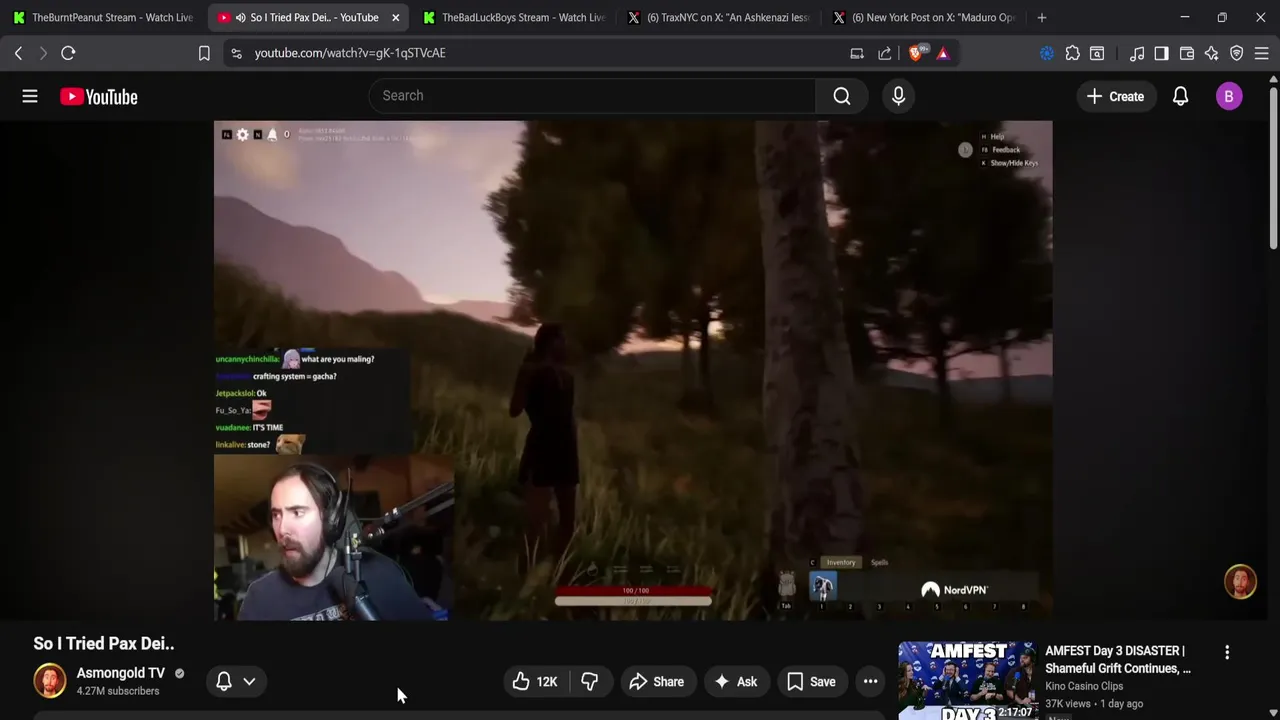Open the YouTube guide hamburger menu

30,96
